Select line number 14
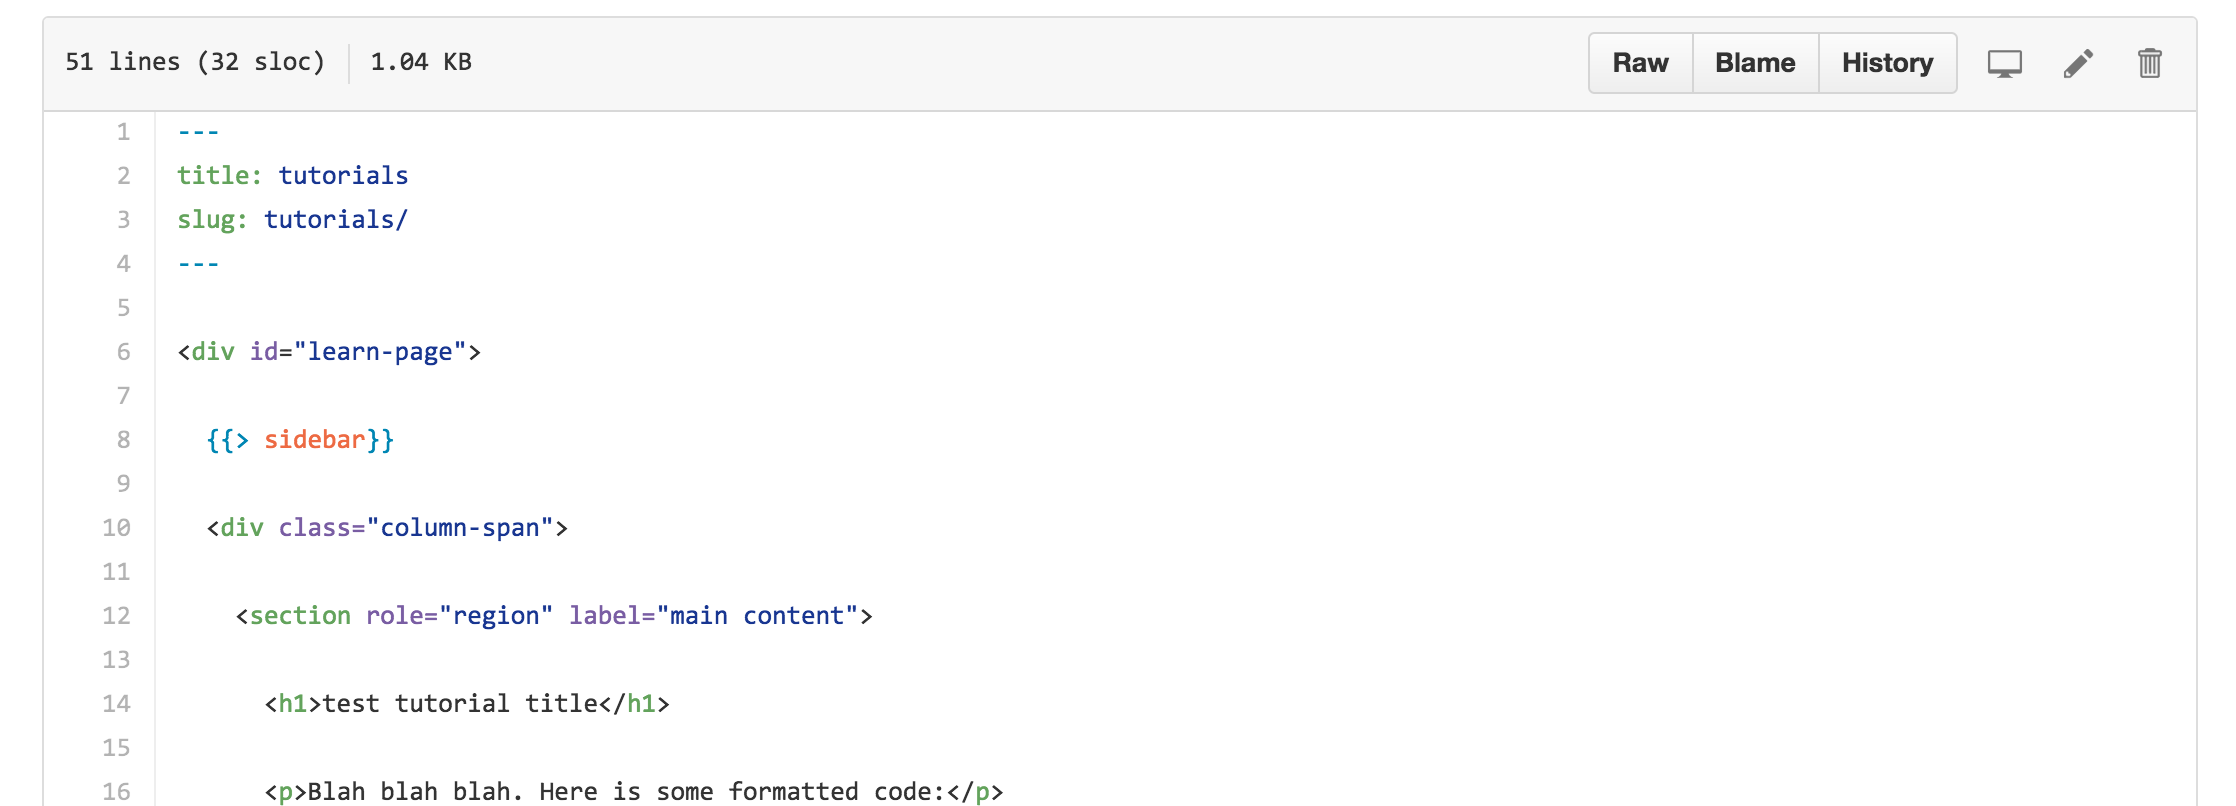Image resolution: width=2236 pixels, height=806 pixels. 116,704
